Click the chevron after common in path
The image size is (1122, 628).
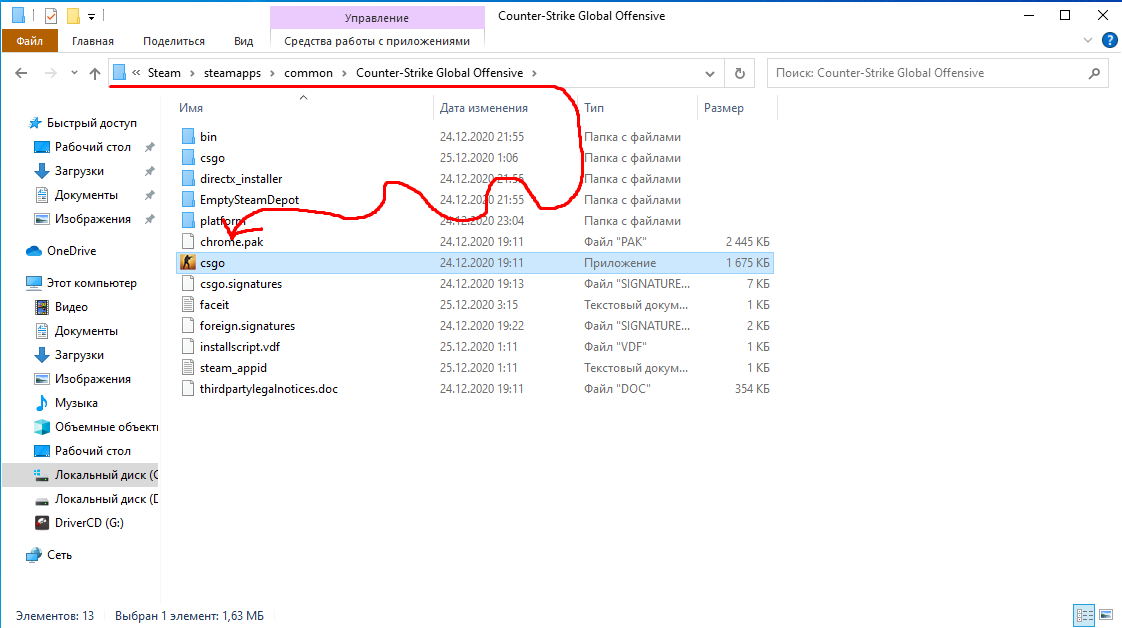[x=344, y=73]
